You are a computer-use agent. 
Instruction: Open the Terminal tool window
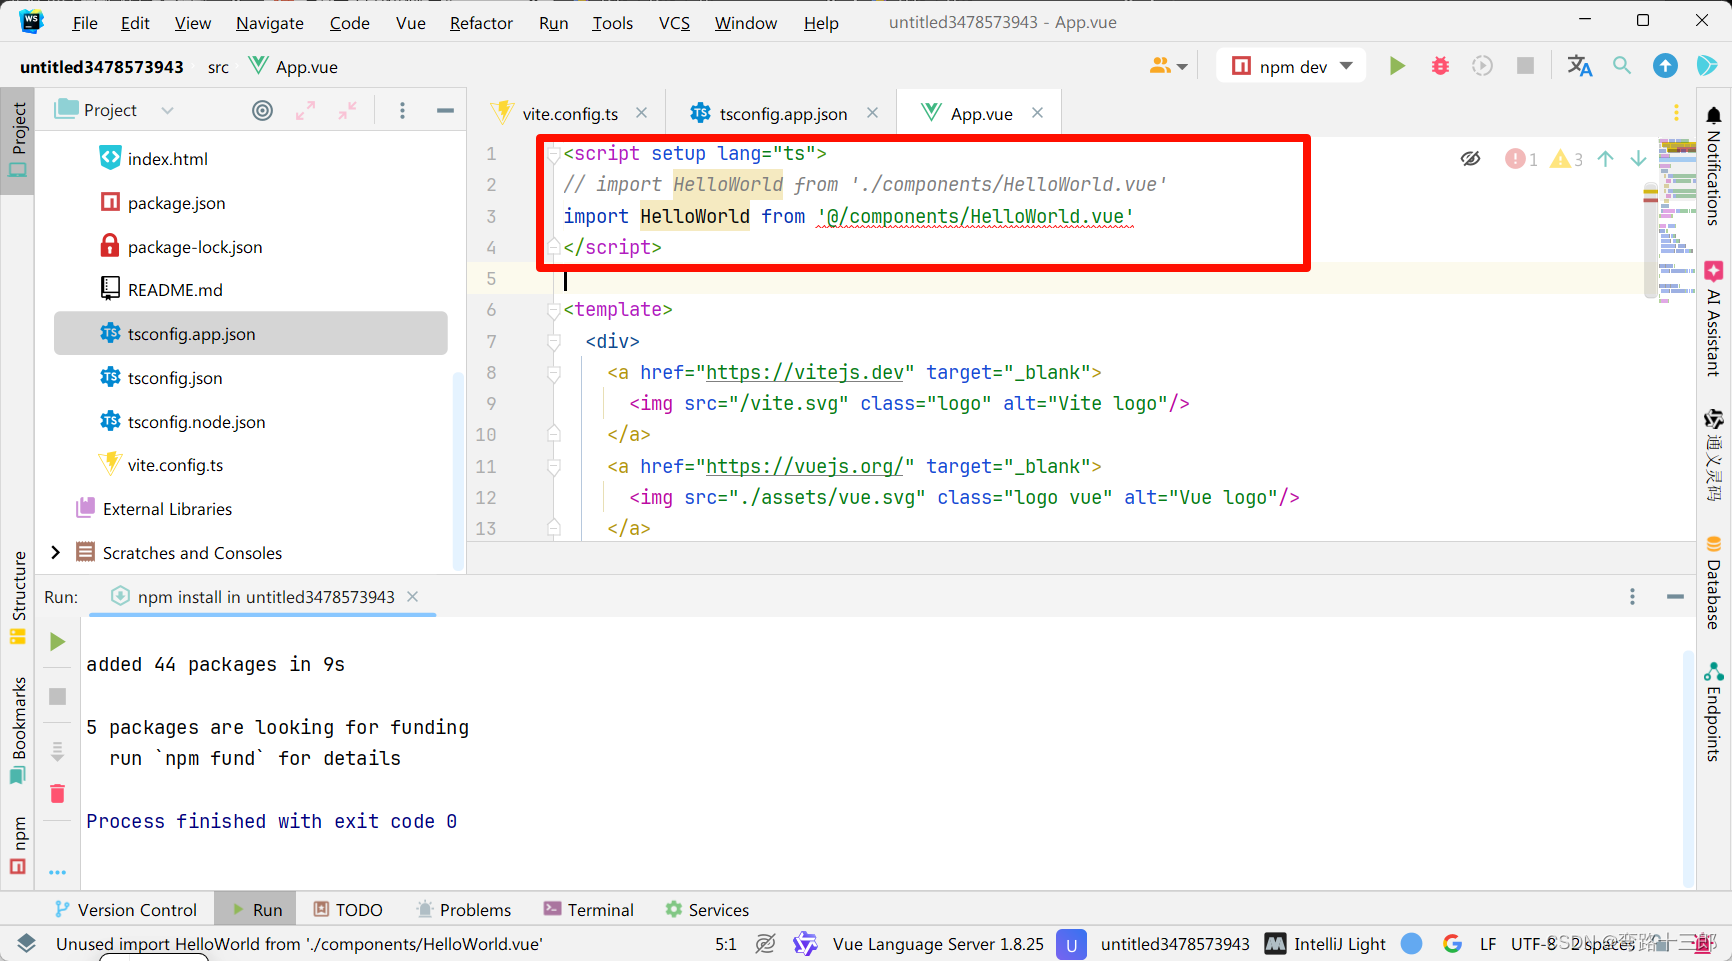589,910
